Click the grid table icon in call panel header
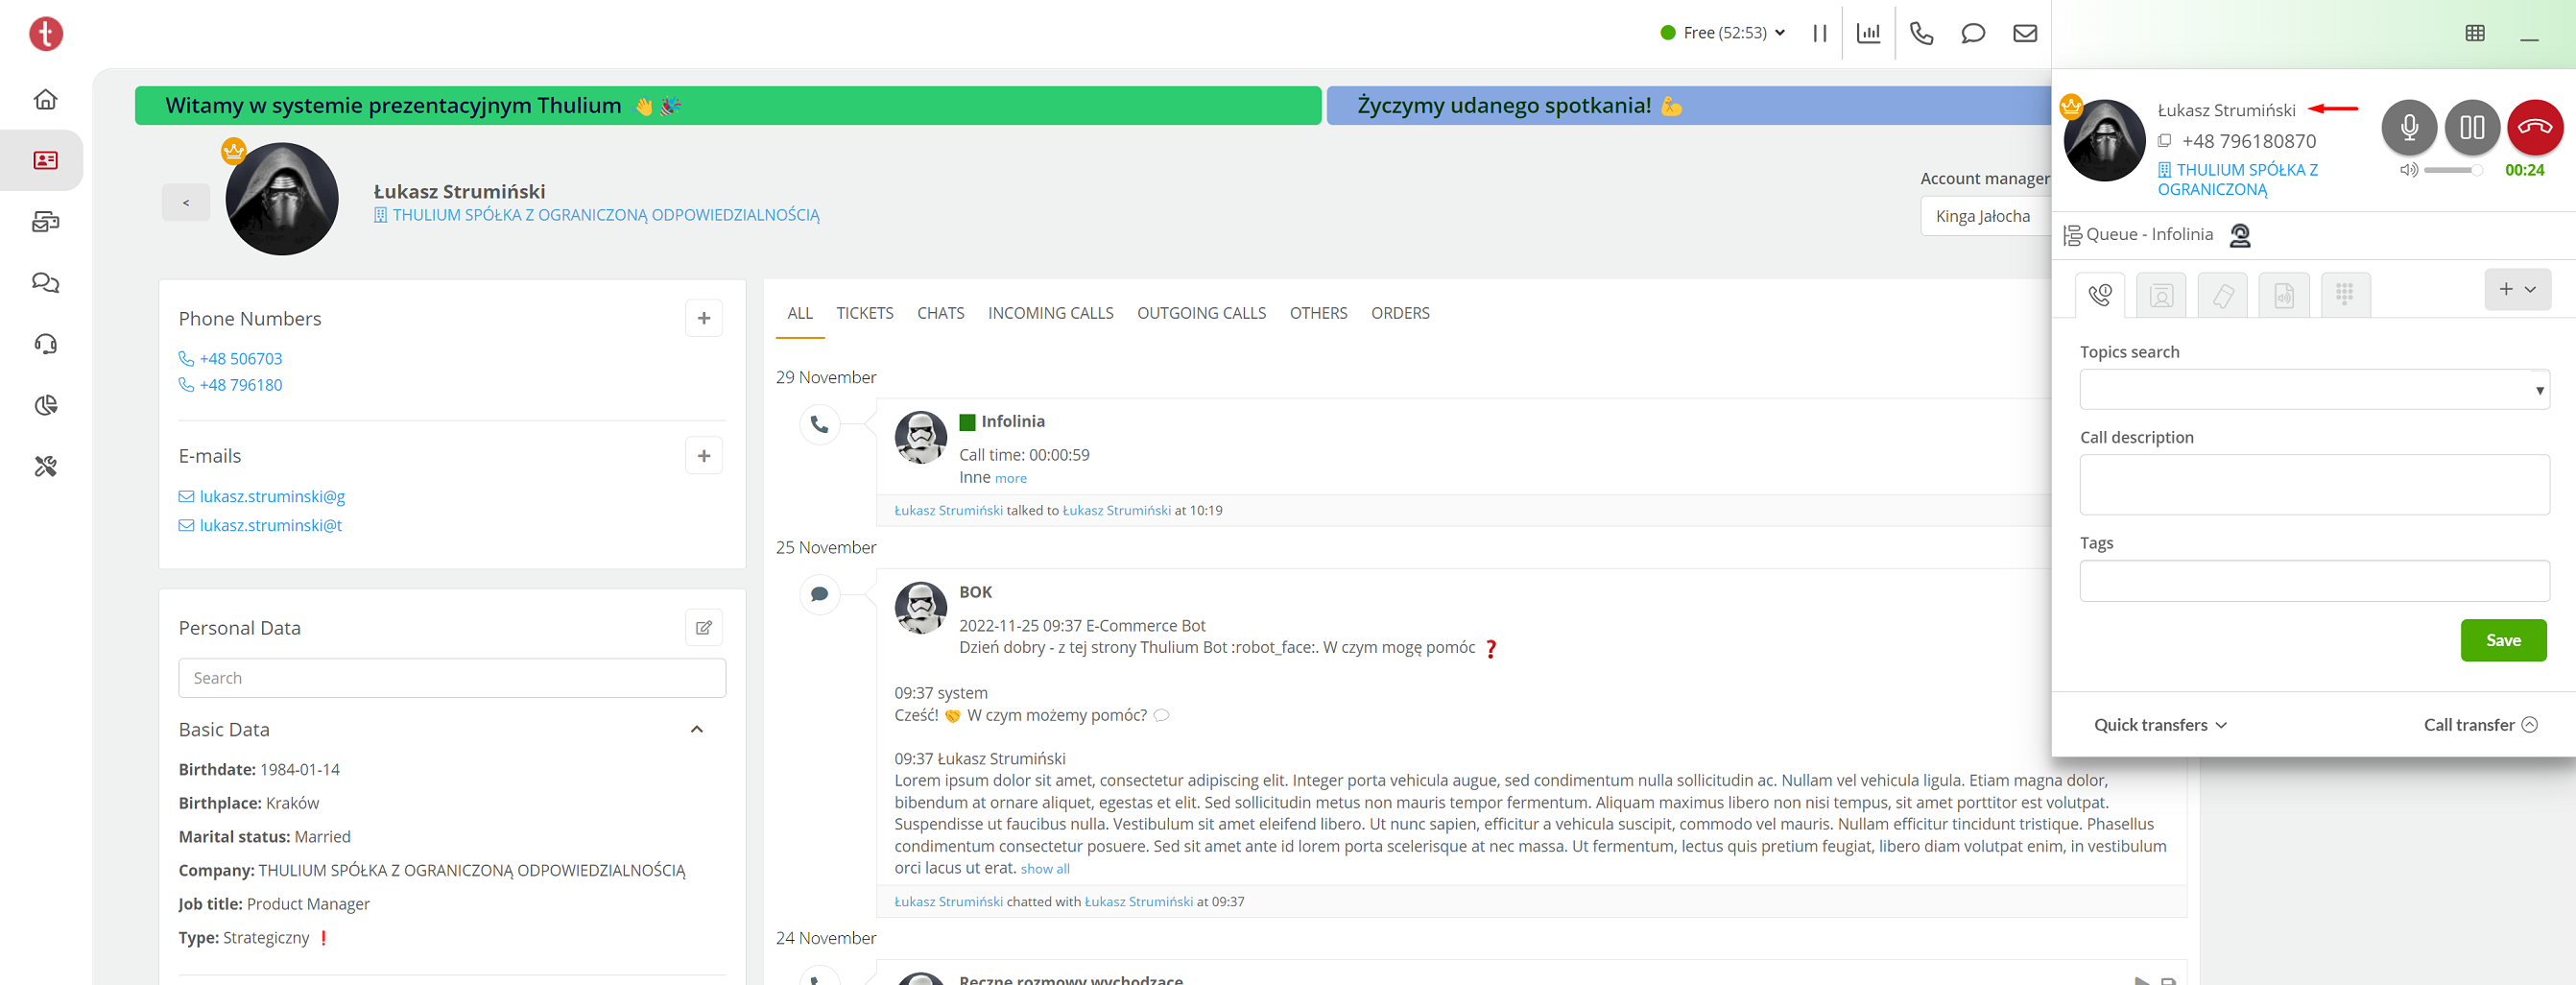The height and width of the screenshot is (985, 2576). click(x=2475, y=33)
